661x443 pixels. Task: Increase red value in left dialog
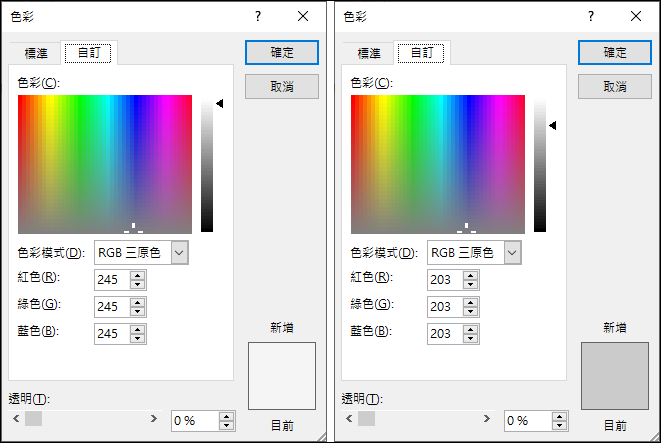tap(137, 276)
